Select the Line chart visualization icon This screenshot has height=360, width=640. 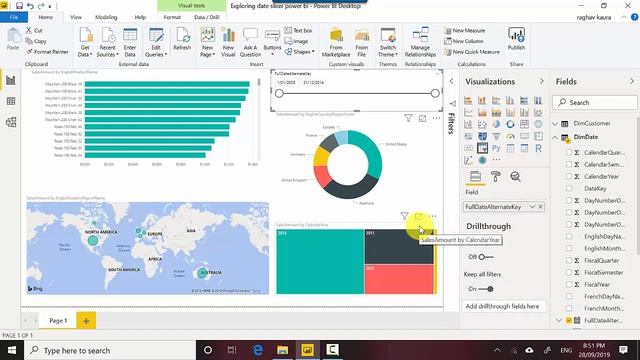pyautogui.click(x=468, y=112)
